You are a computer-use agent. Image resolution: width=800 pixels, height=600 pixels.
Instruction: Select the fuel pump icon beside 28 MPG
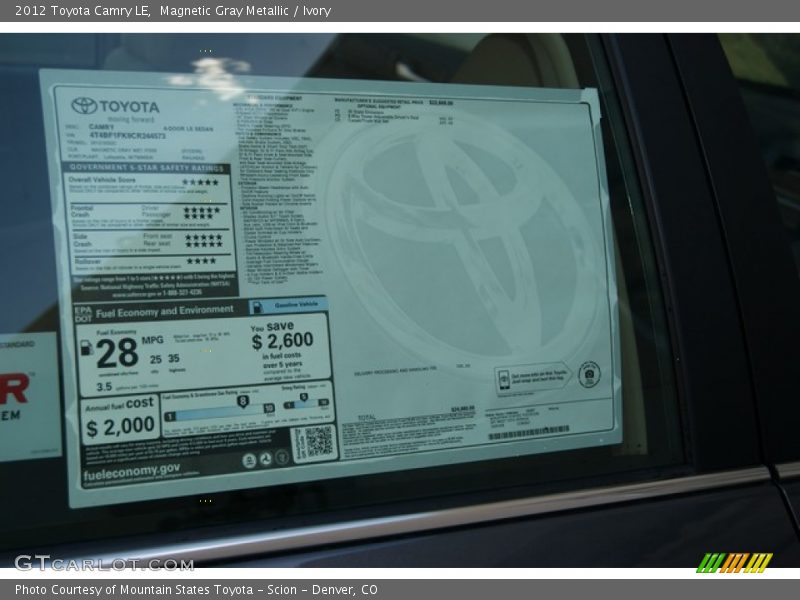pos(88,347)
